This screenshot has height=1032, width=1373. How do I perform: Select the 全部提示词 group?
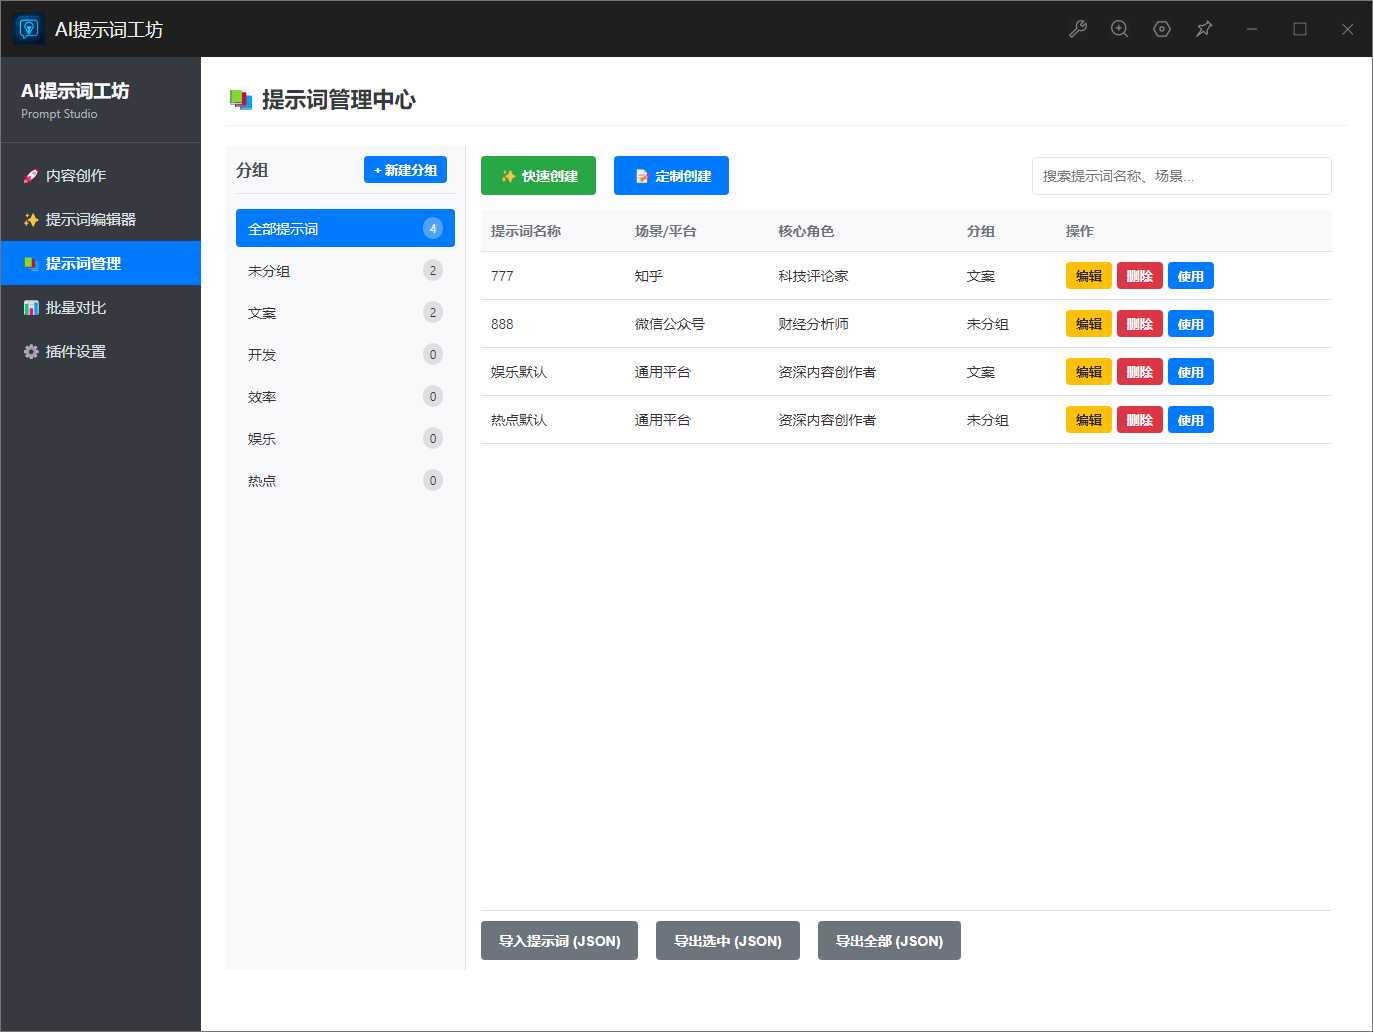click(x=345, y=228)
